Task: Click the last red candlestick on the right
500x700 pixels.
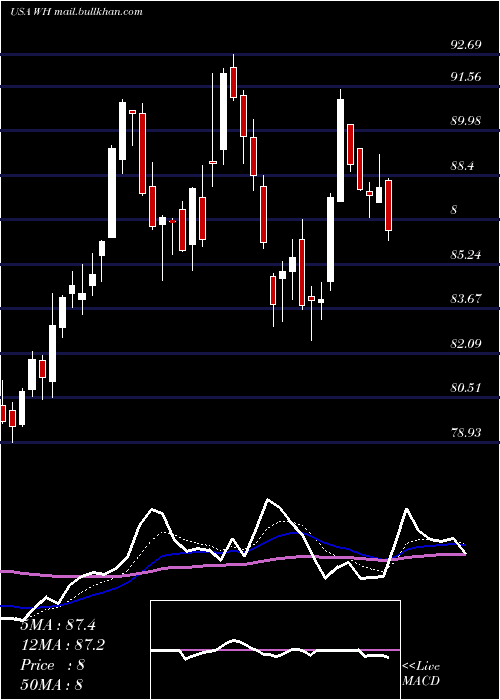Action: point(388,205)
